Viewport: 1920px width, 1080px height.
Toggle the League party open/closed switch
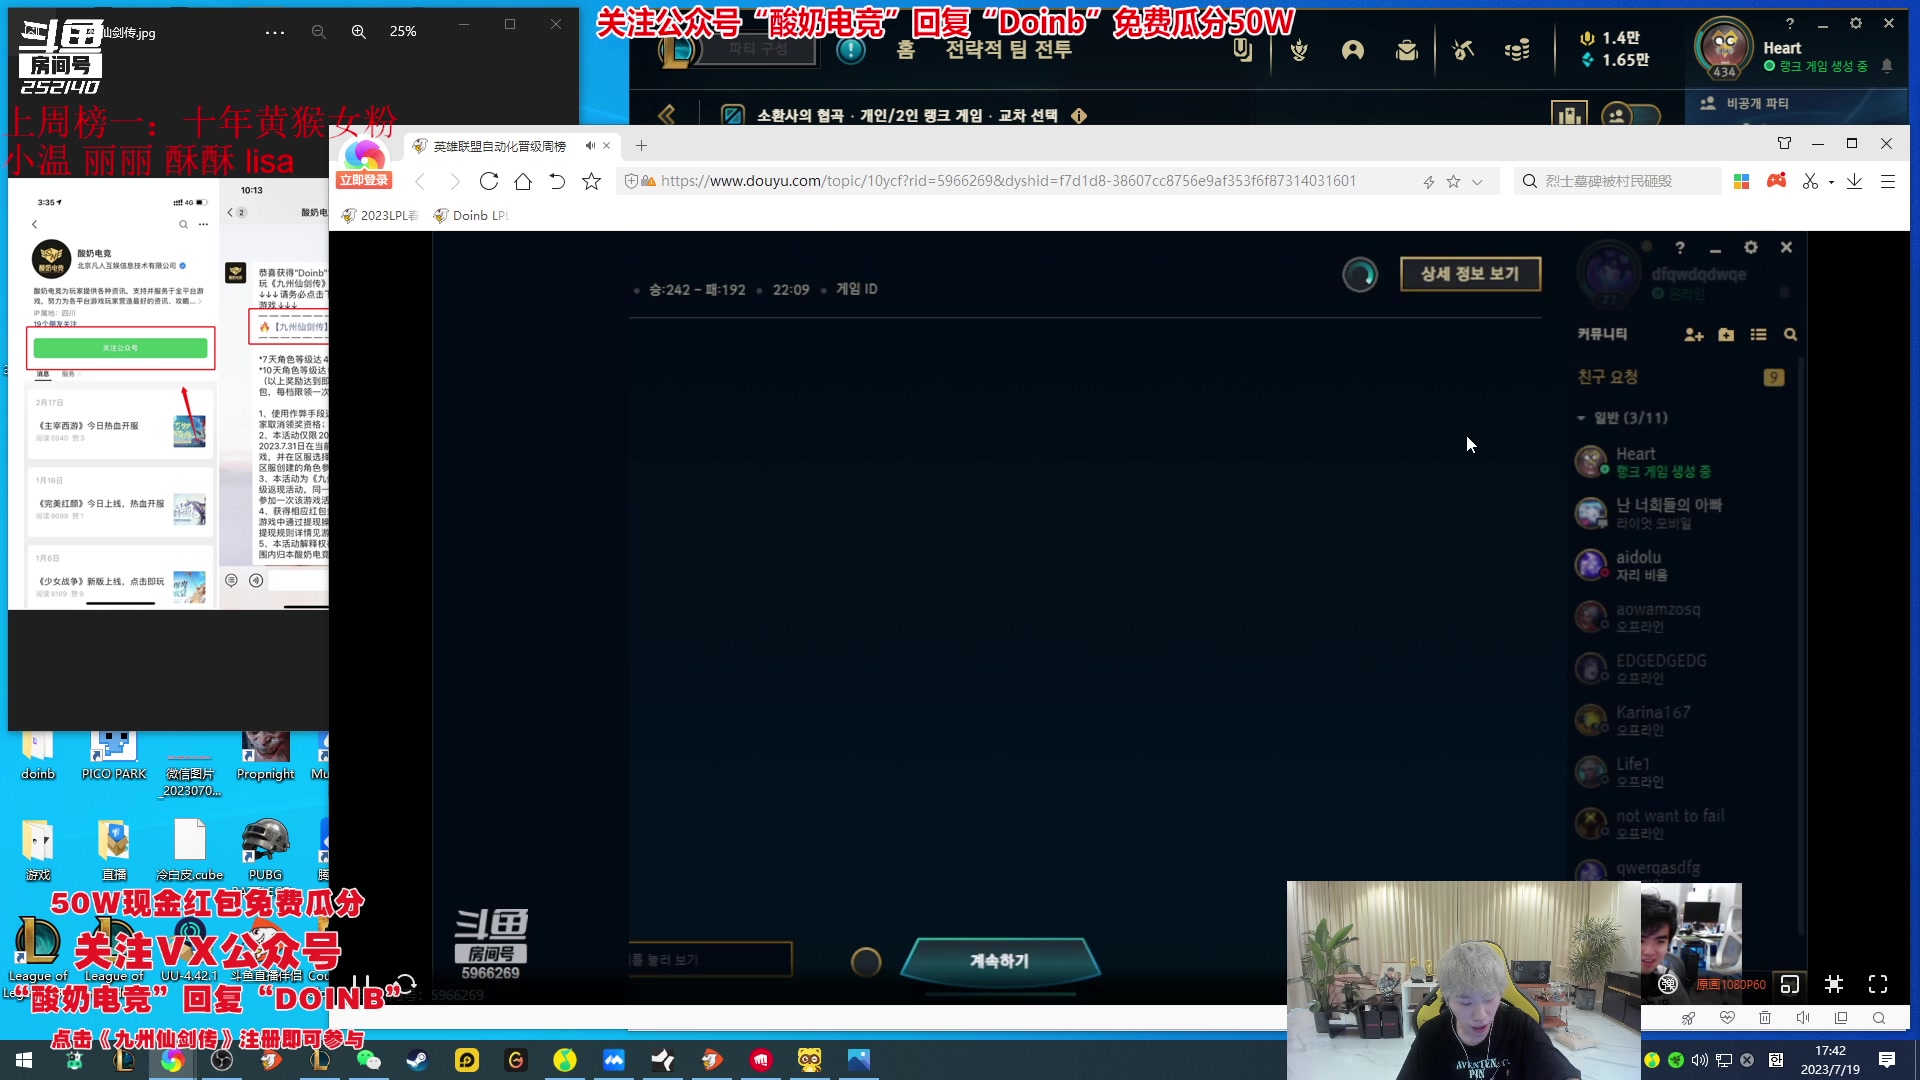(x=1631, y=115)
